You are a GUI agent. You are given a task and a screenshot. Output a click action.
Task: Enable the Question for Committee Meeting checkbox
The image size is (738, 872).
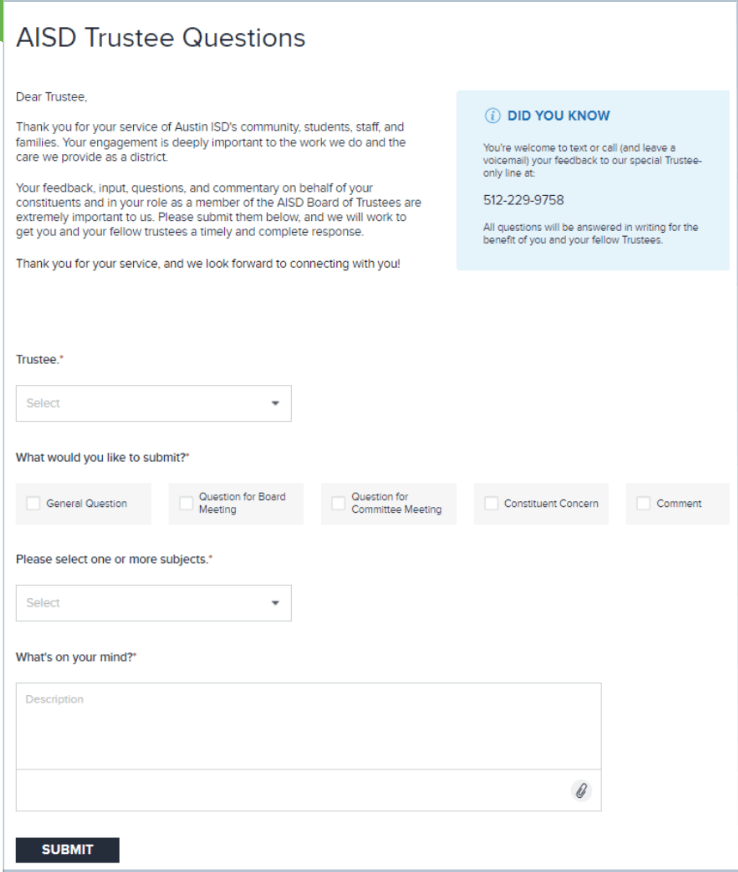click(x=338, y=504)
